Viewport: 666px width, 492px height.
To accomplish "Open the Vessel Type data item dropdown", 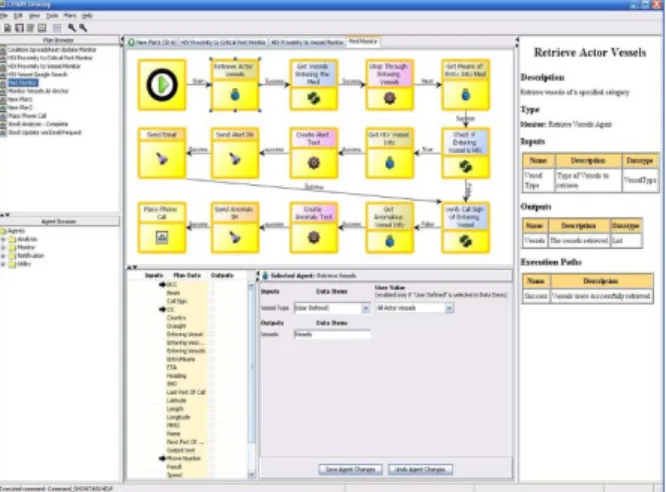I will tap(365, 308).
